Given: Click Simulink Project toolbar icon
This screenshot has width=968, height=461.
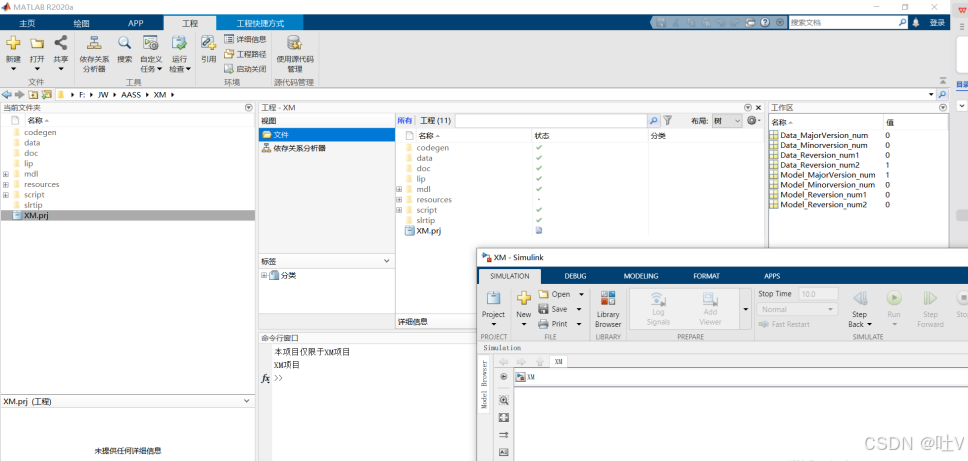Looking at the screenshot, I should point(493,299).
